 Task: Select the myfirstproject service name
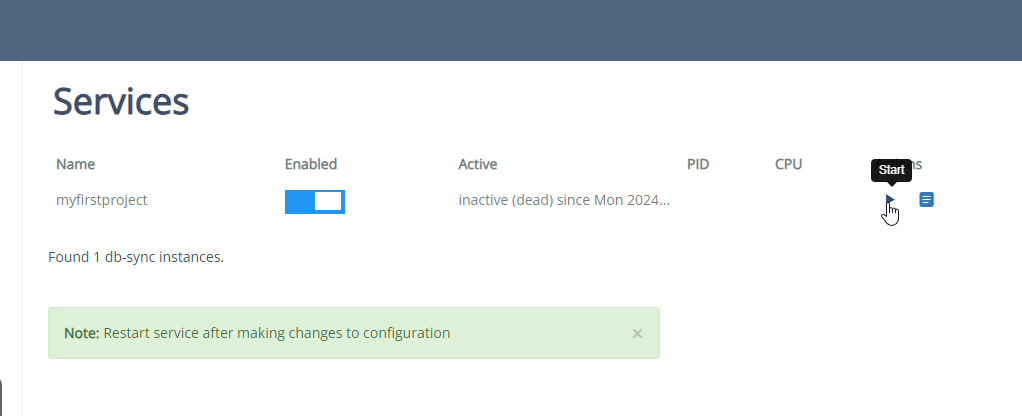point(102,200)
